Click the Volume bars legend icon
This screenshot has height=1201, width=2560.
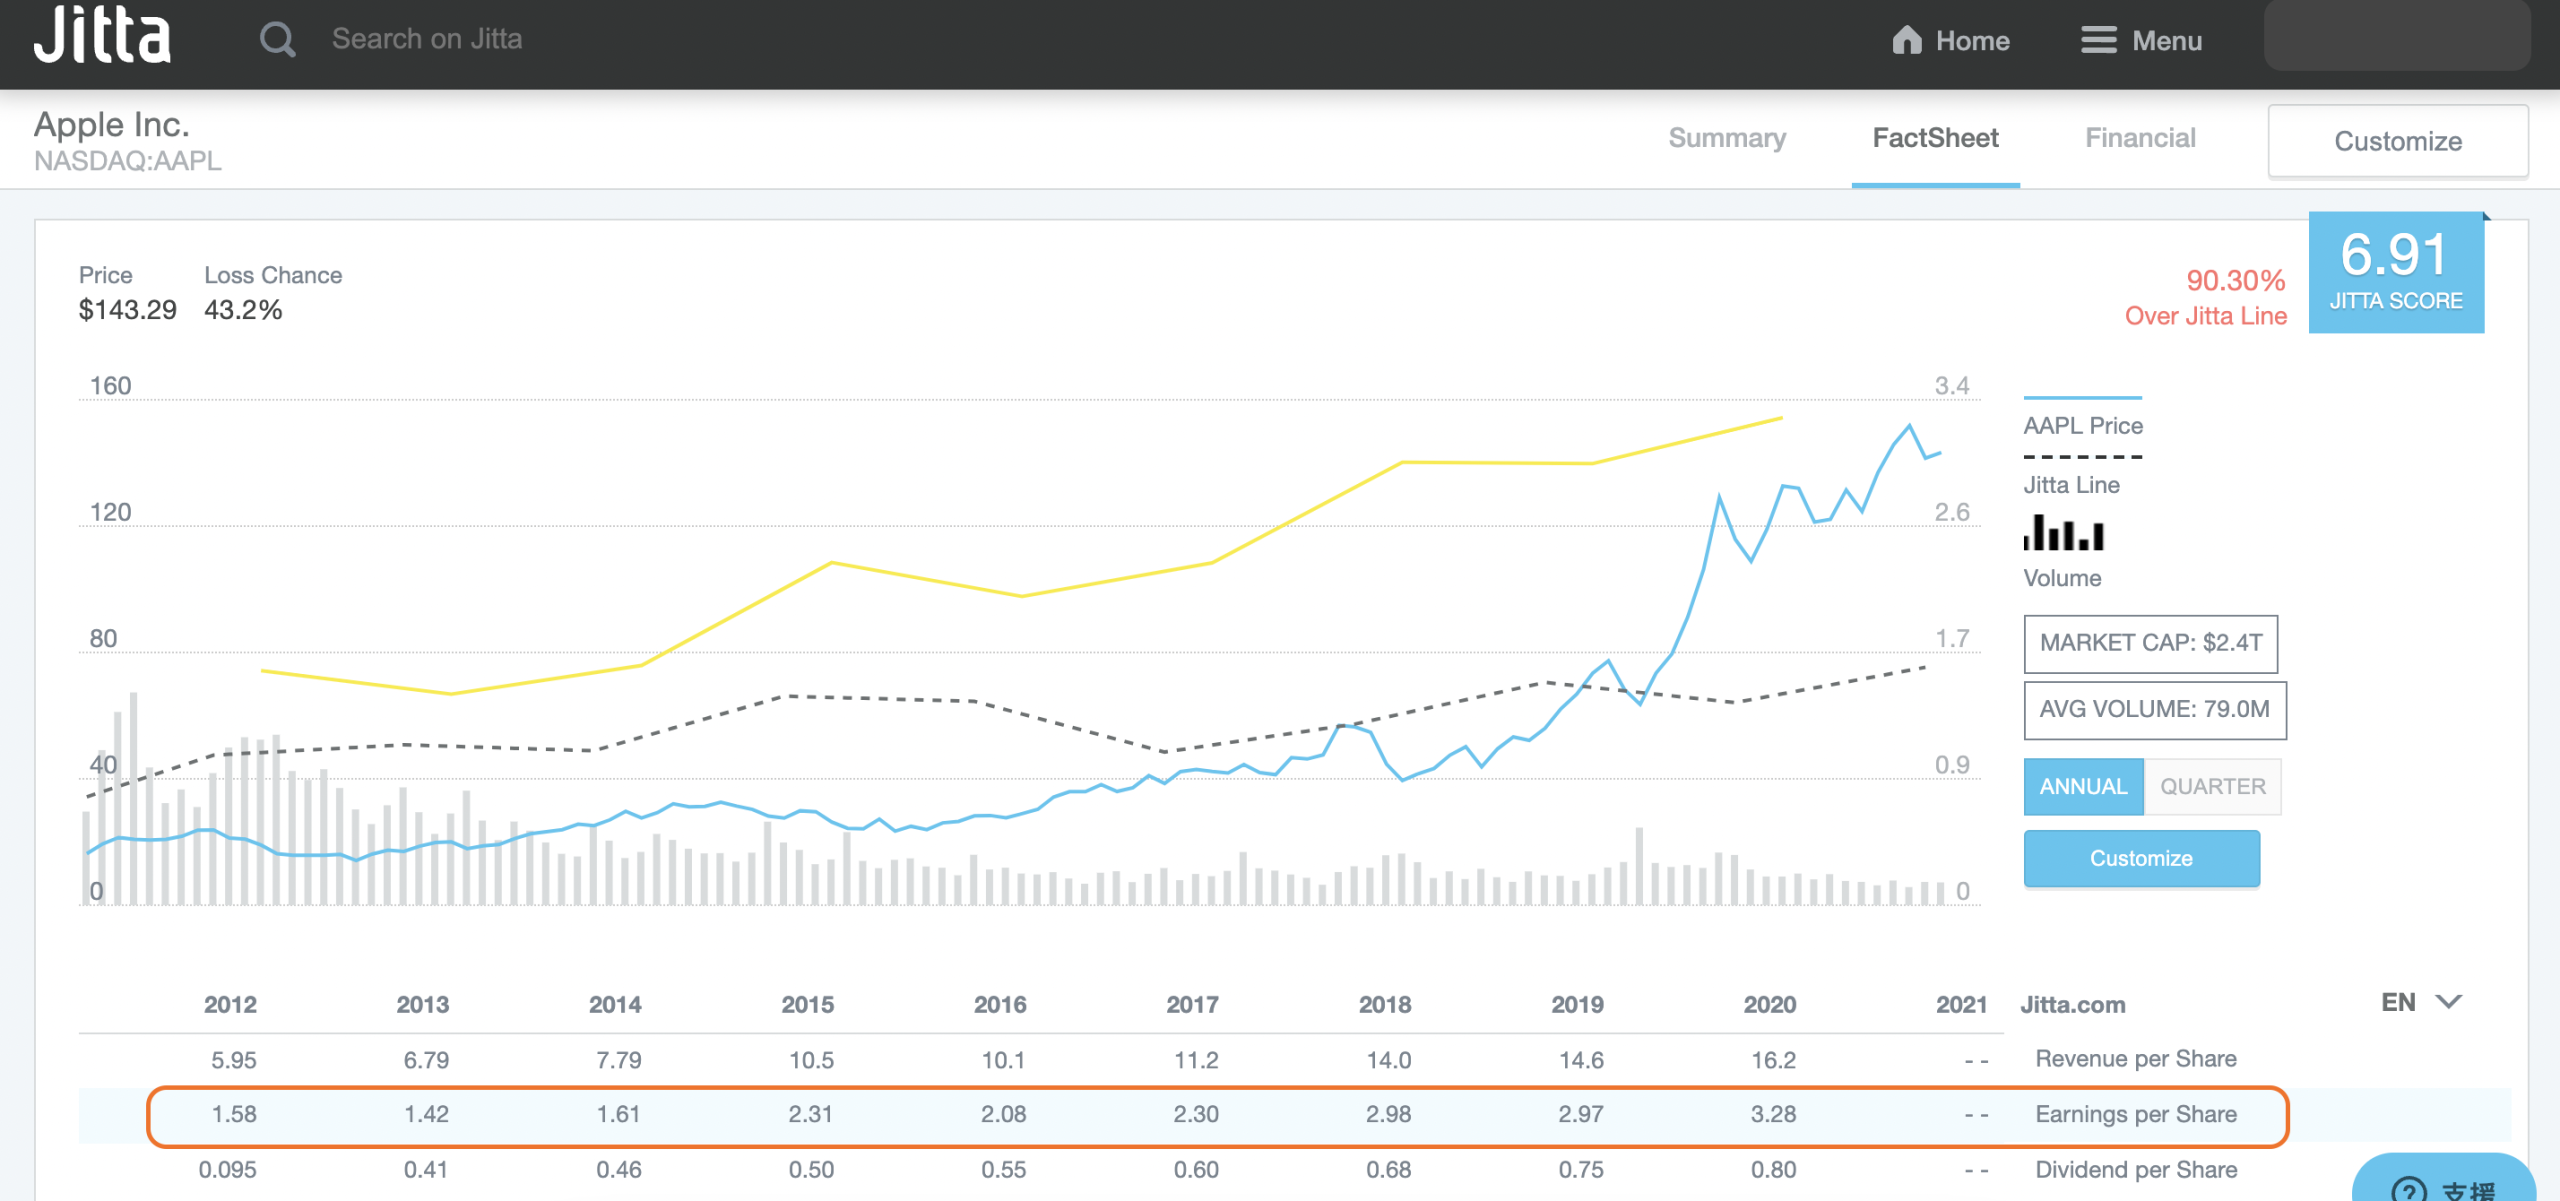(x=2063, y=533)
